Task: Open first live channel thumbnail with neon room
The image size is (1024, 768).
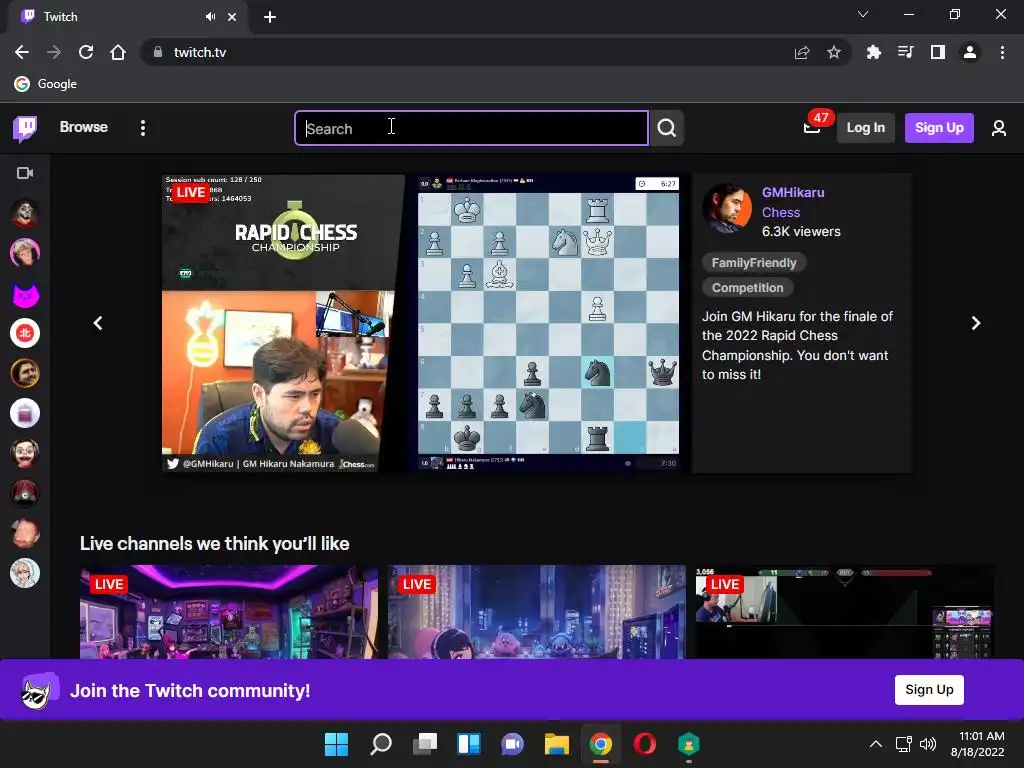Action: point(229,612)
